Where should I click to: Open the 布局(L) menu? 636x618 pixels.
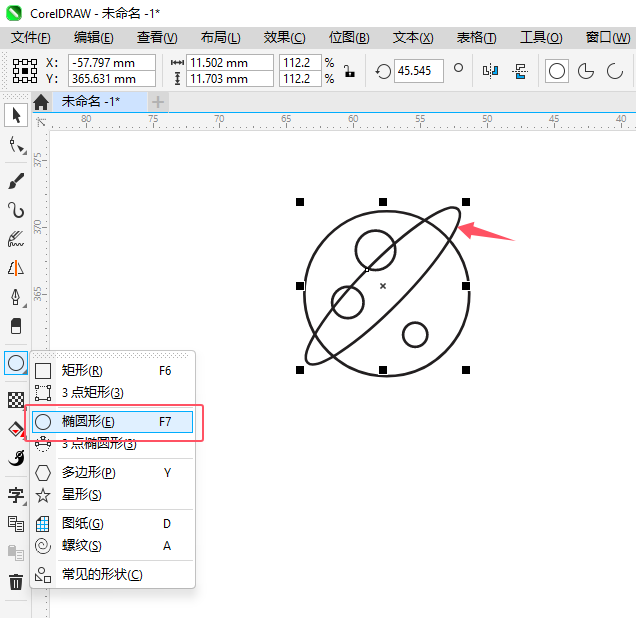coord(221,38)
